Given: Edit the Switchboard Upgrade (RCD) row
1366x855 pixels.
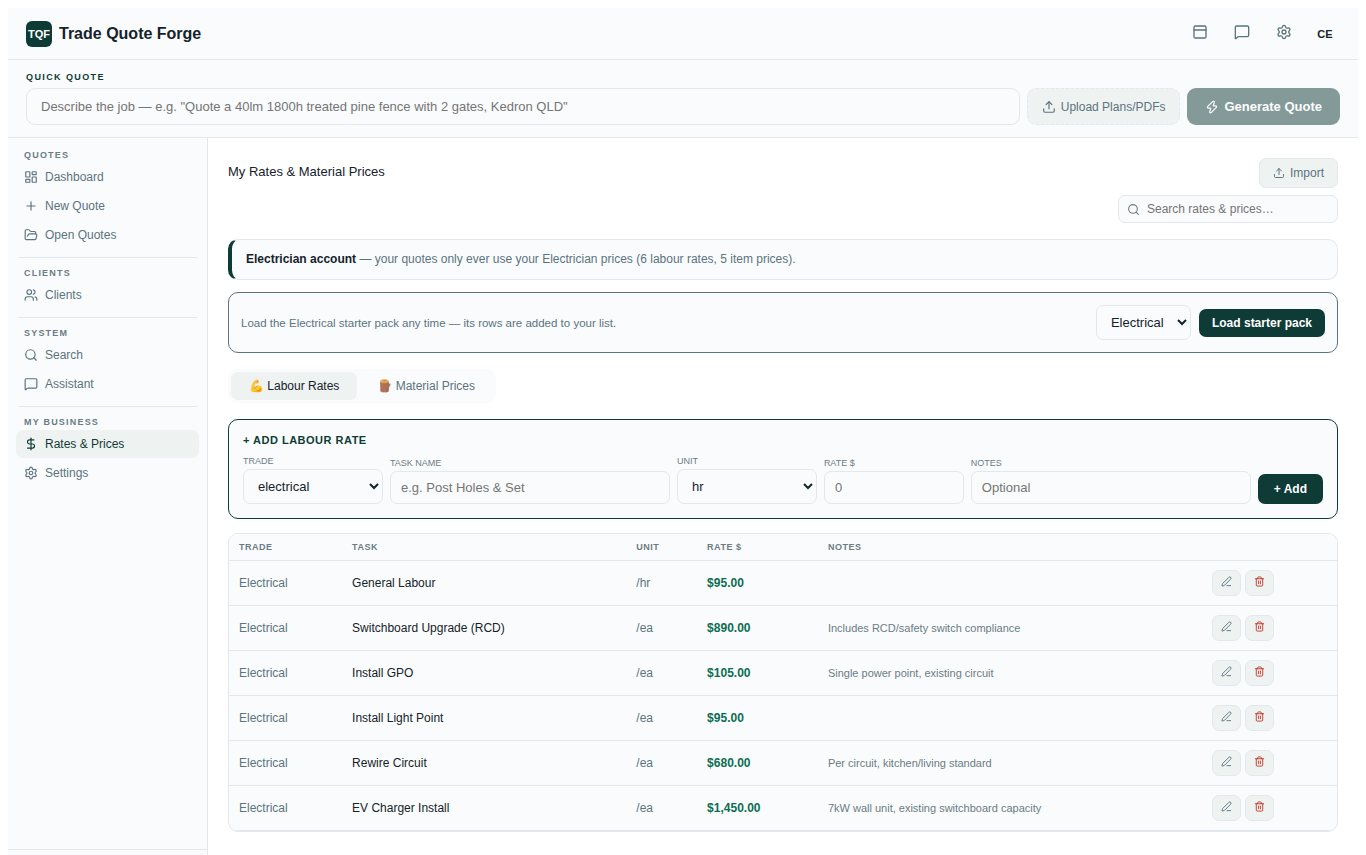Looking at the screenshot, I should pyautogui.click(x=1226, y=628).
